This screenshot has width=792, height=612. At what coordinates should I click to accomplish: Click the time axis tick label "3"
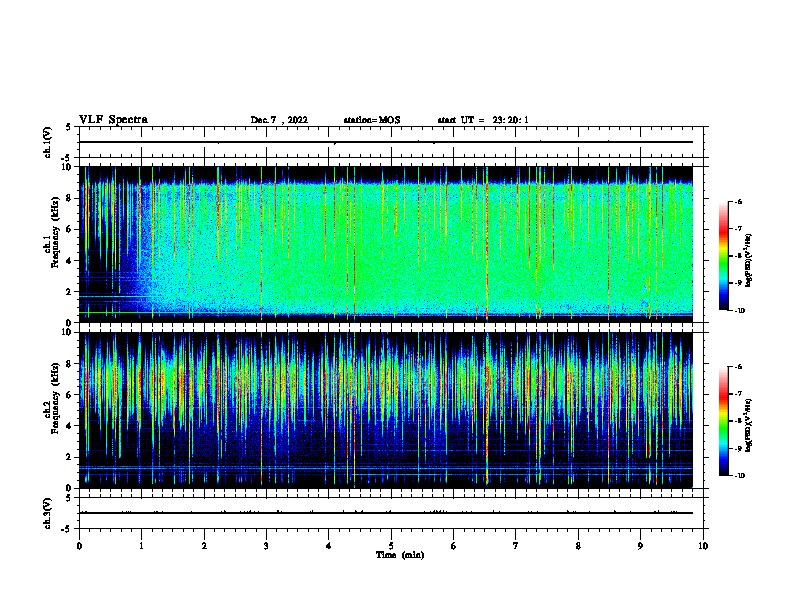(266, 546)
